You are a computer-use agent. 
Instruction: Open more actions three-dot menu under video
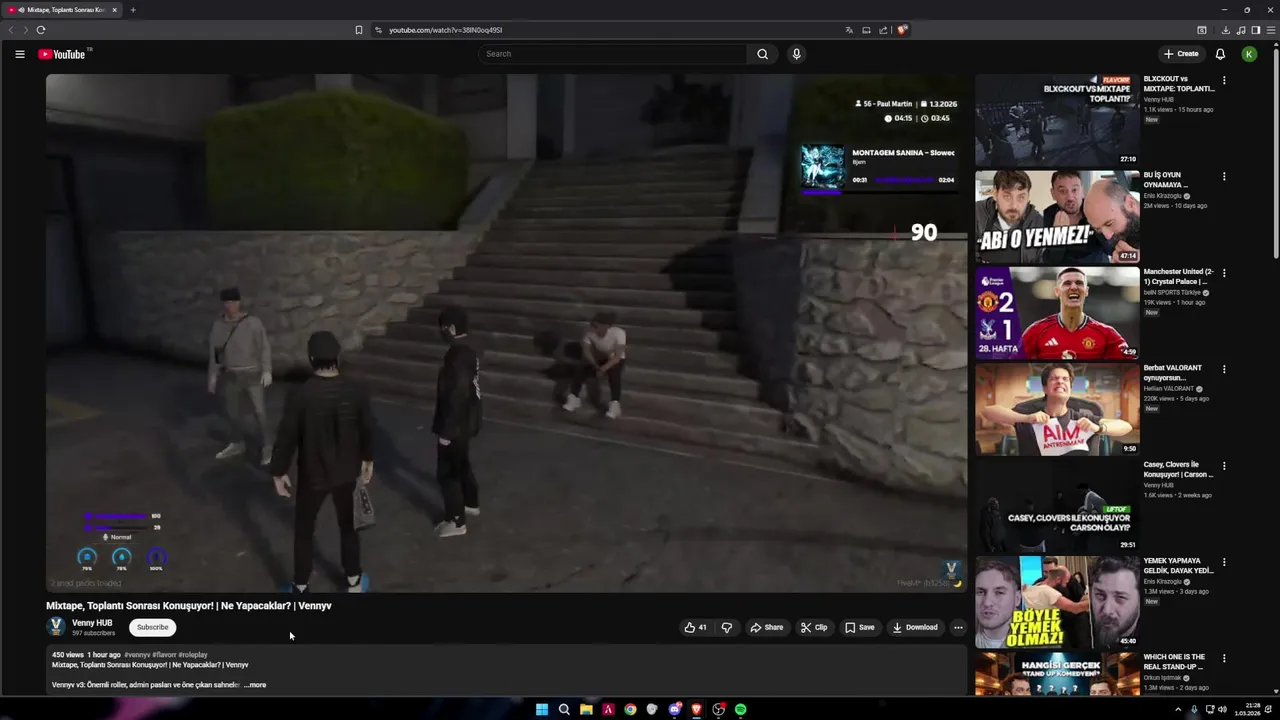pyautogui.click(x=958, y=627)
